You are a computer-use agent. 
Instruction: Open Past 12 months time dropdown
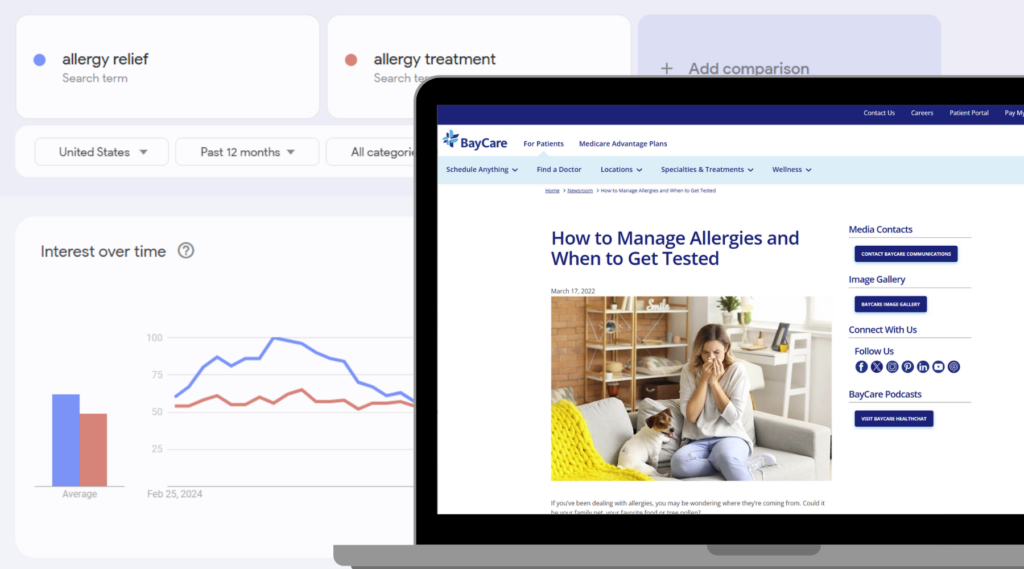[x=247, y=152]
